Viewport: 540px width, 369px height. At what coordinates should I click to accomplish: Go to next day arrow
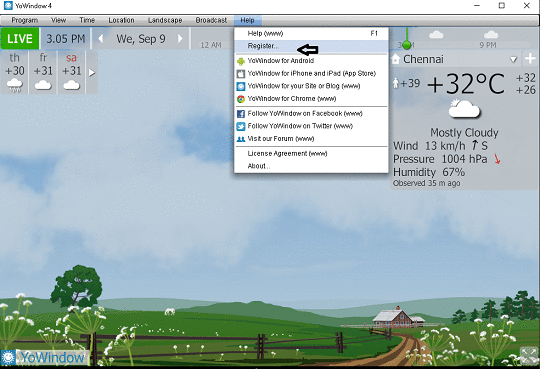click(180, 39)
